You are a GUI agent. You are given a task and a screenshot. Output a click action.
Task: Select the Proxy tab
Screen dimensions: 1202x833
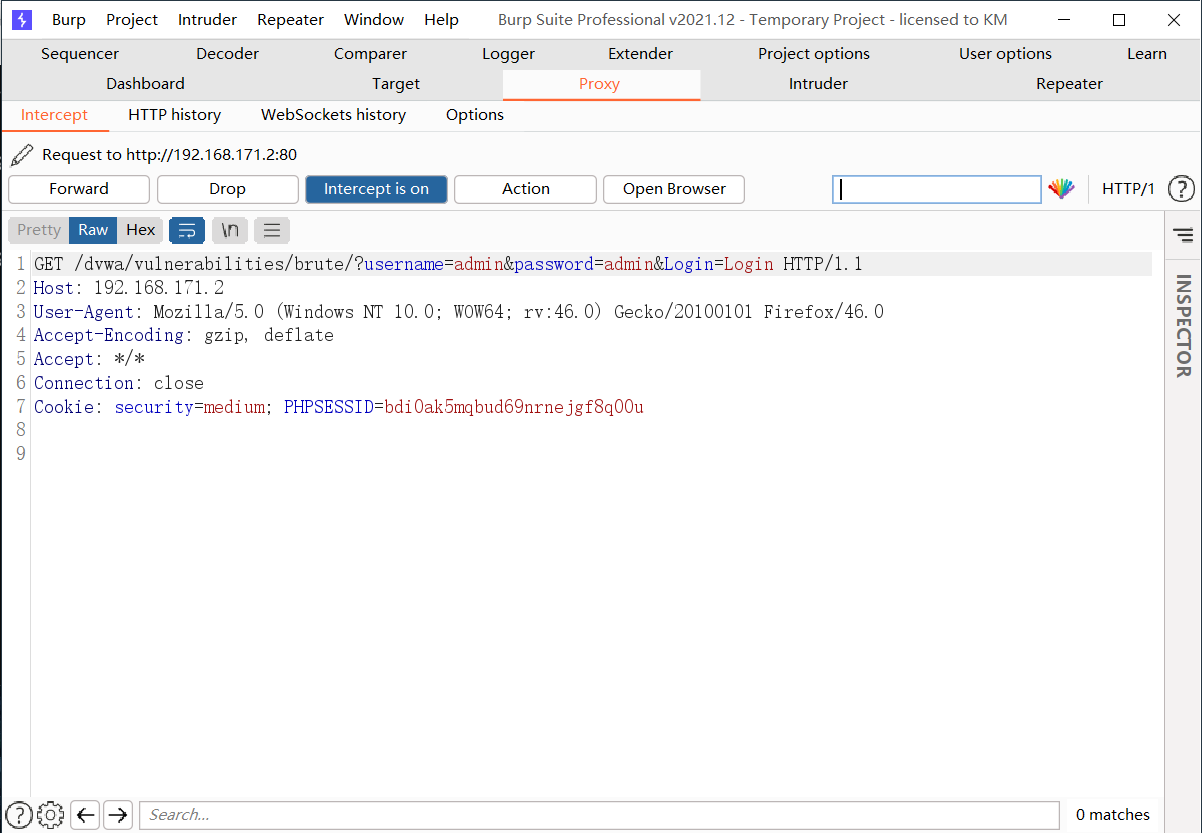pyautogui.click(x=599, y=84)
